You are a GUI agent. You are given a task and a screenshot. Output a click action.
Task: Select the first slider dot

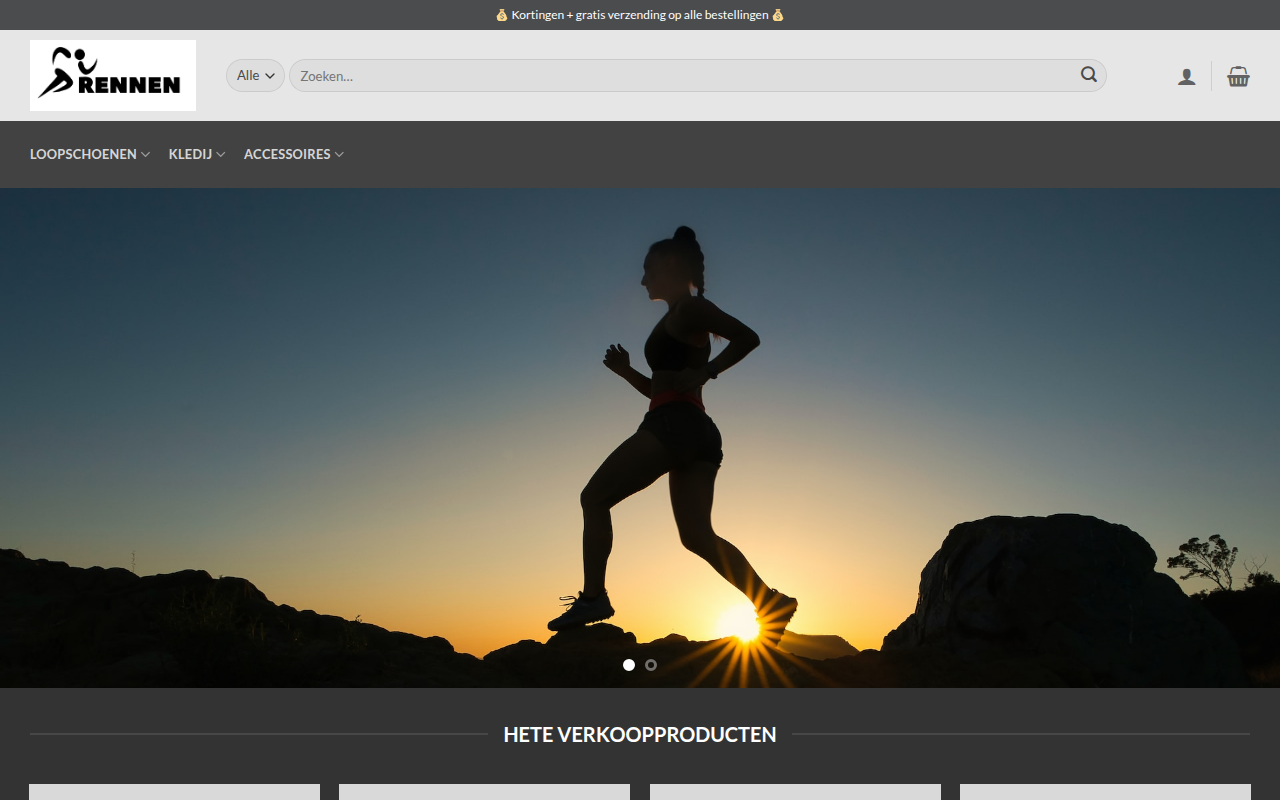click(629, 665)
